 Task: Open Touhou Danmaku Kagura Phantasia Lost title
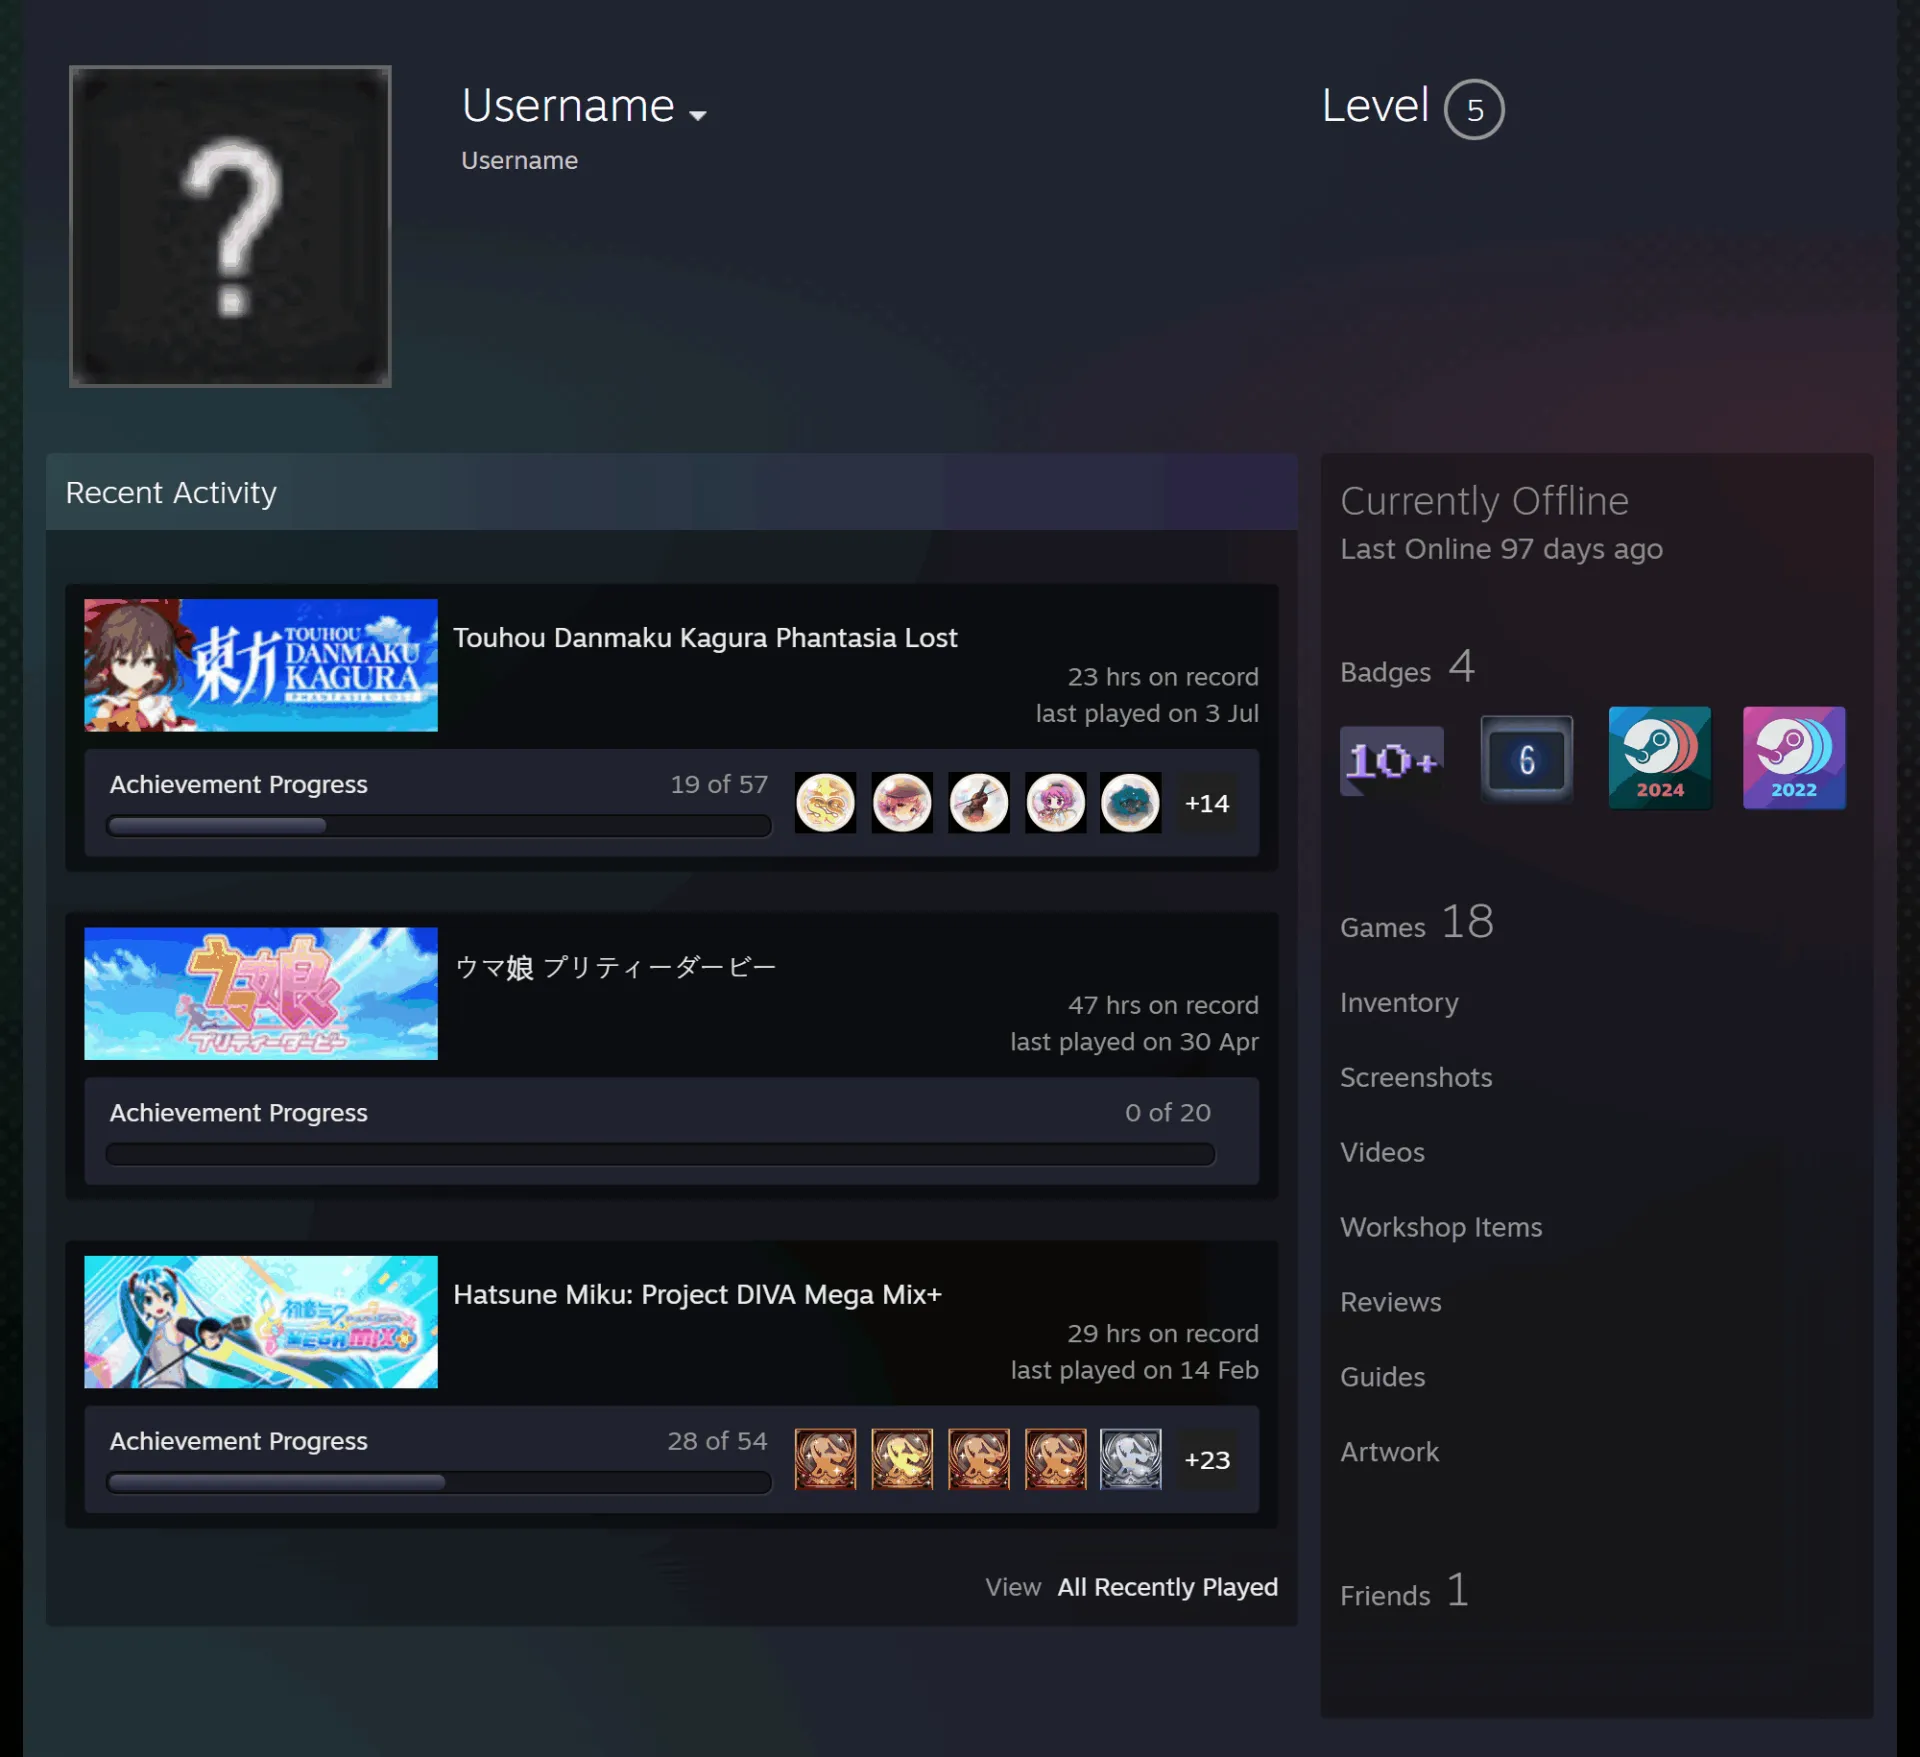705,638
